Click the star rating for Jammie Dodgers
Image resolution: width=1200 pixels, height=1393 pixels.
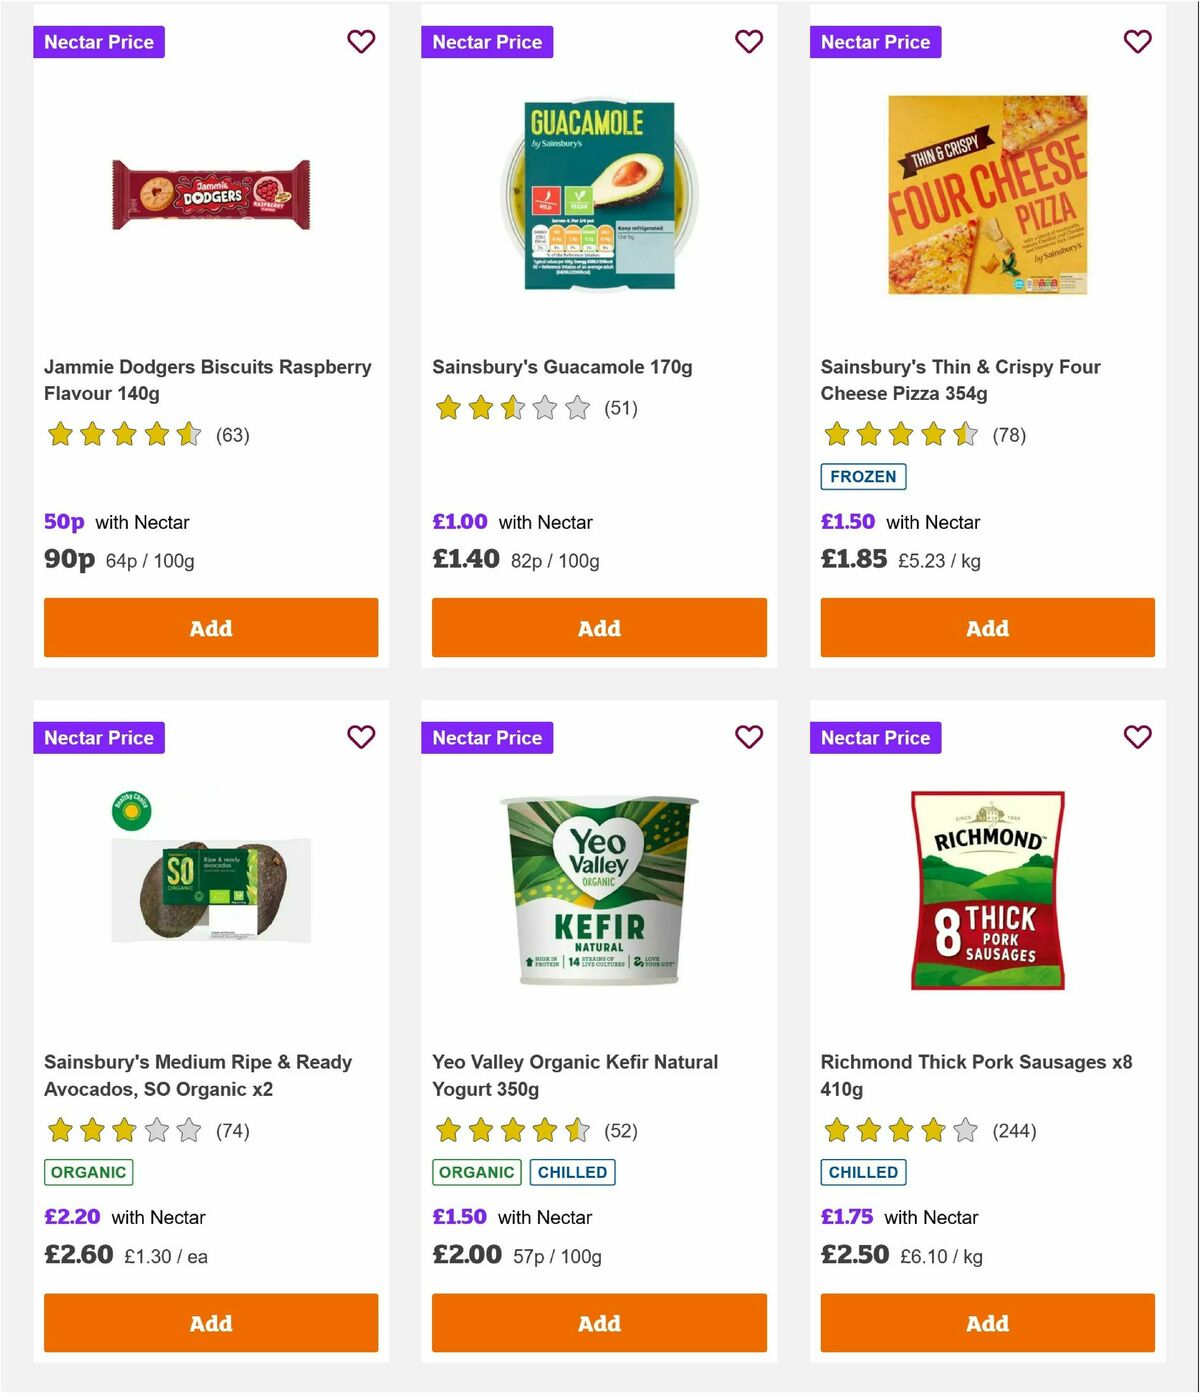tap(124, 435)
